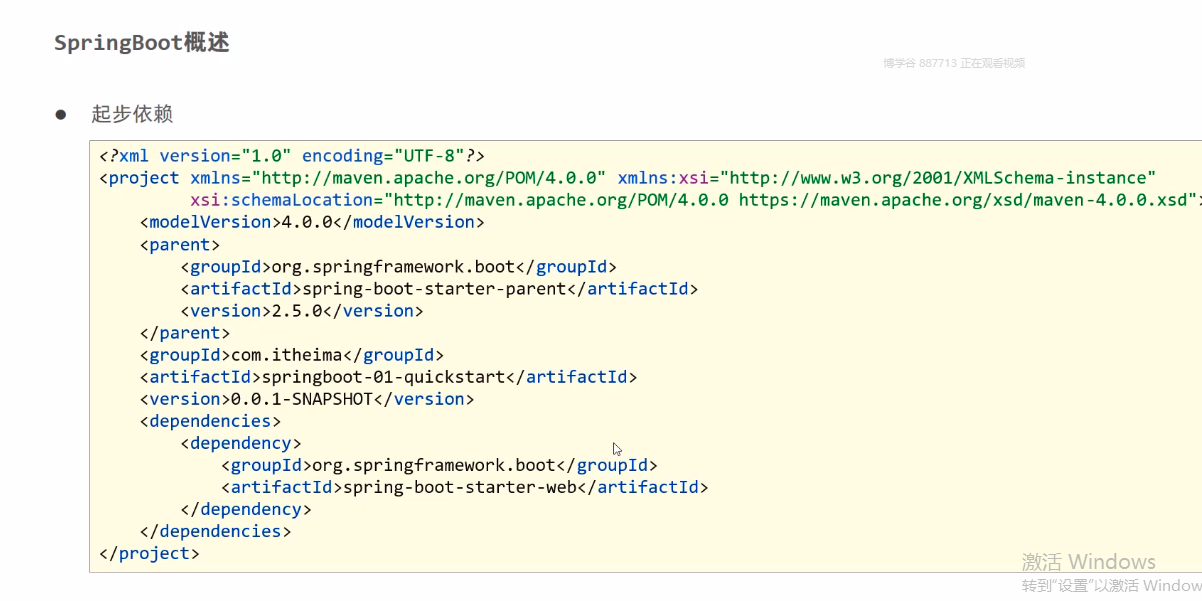Open the w3.org XMLSchema-instance URL
The width and height of the screenshot is (1202, 601).
pyautogui.click(x=938, y=178)
